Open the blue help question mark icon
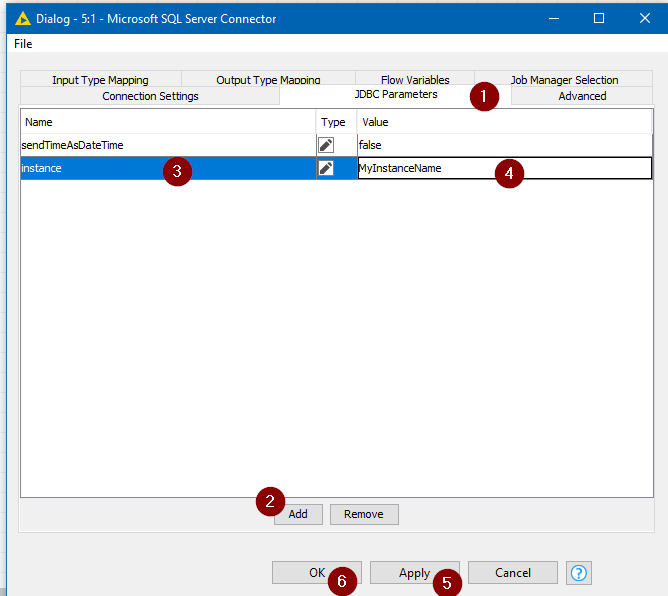The image size is (668, 596). coord(578,572)
